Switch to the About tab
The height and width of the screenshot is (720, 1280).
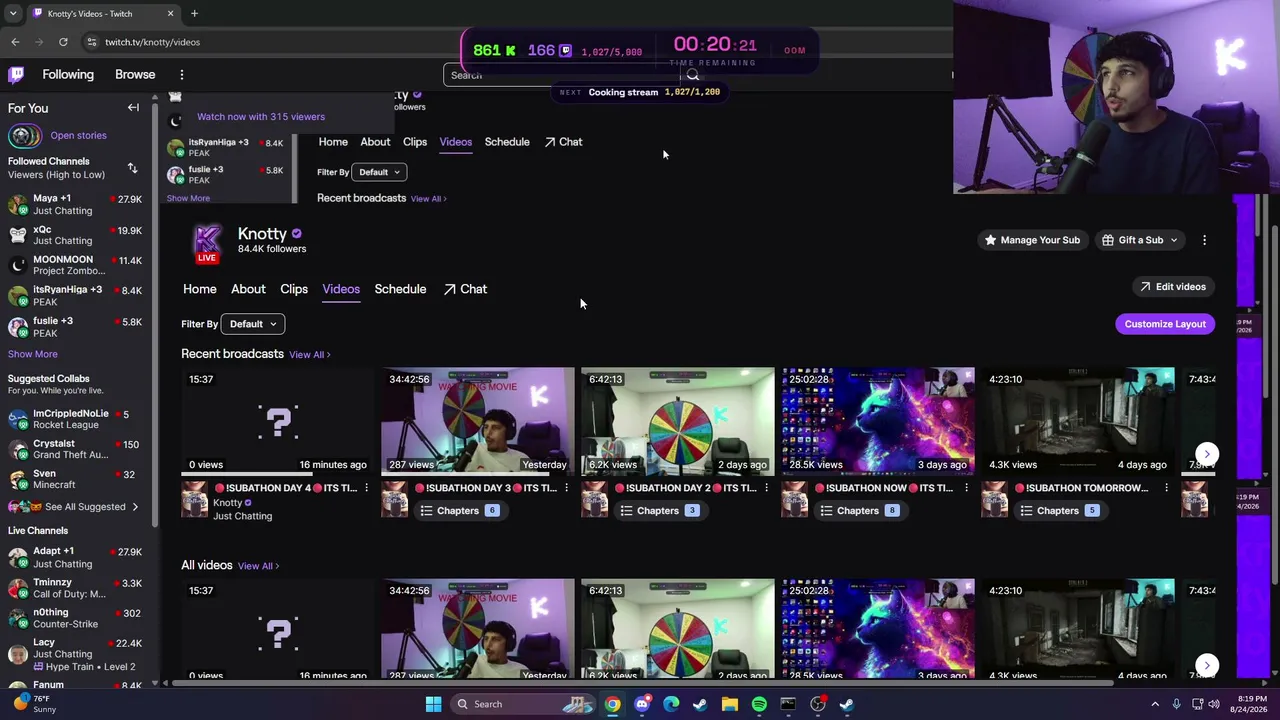pos(248,289)
